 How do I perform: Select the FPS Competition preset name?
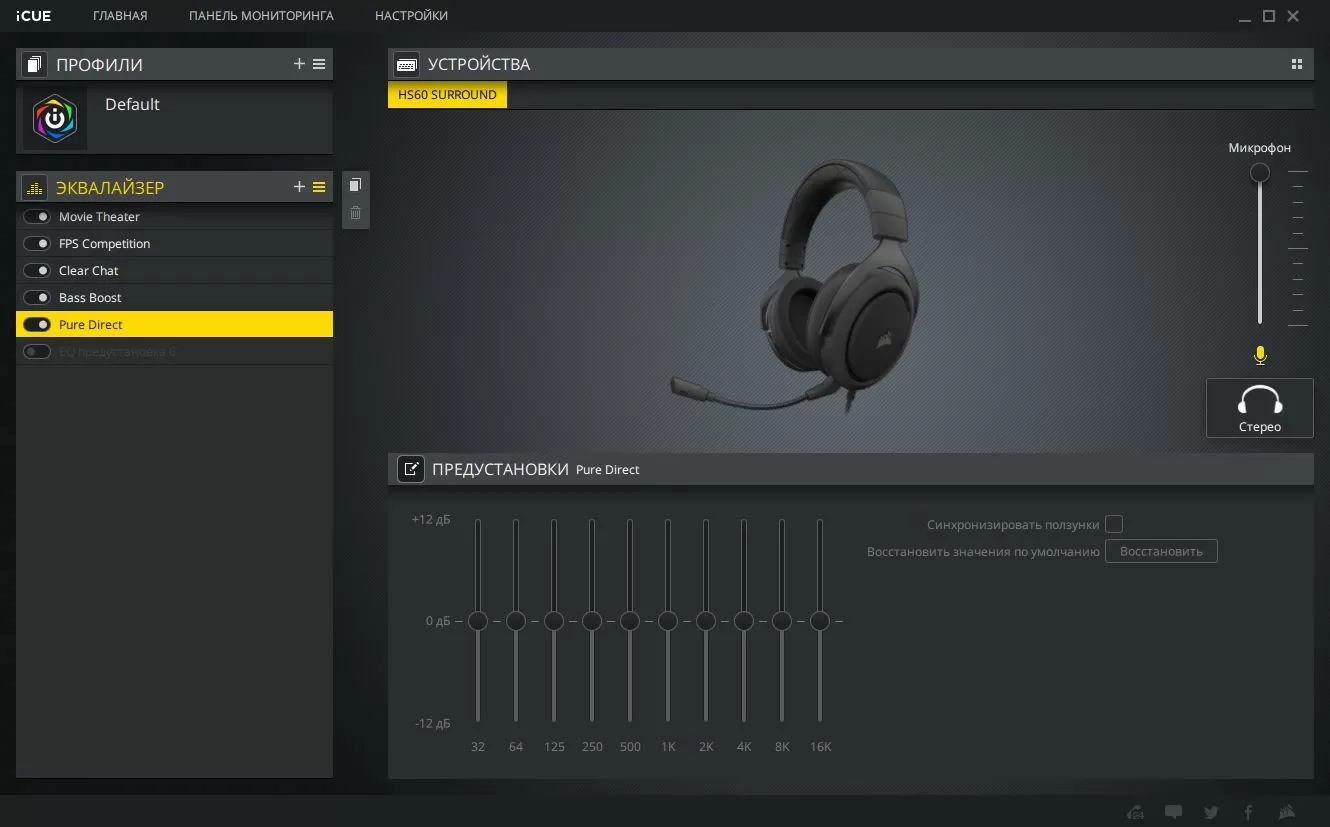pyautogui.click(x=104, y=244)
